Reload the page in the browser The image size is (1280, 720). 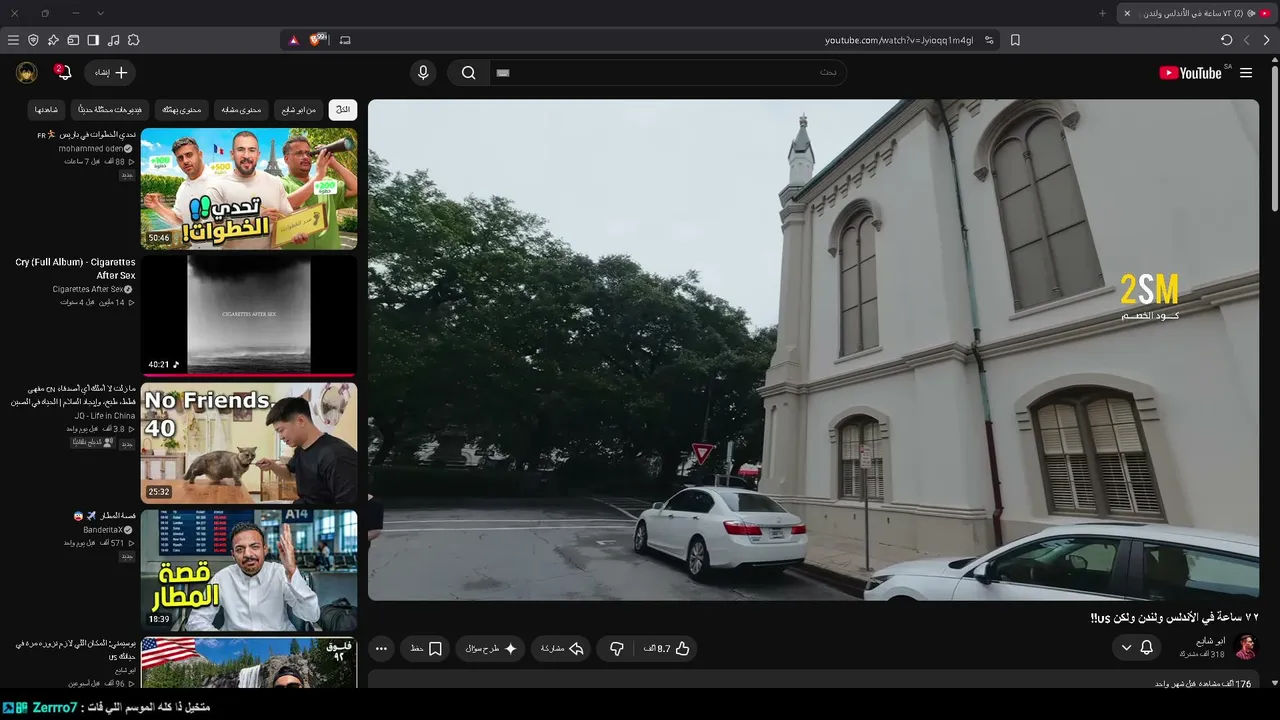1226,40
